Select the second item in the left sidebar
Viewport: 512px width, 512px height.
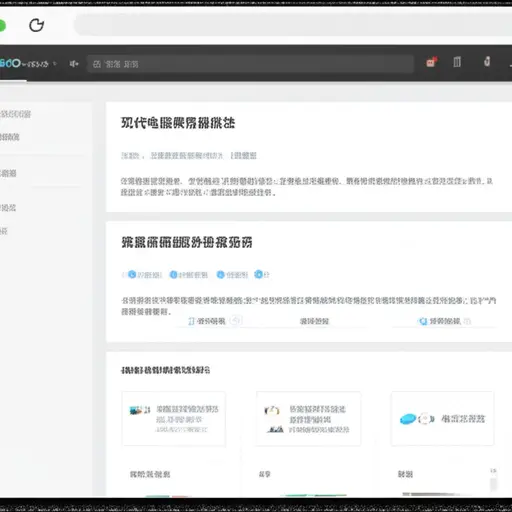click(x=10, y=137)
